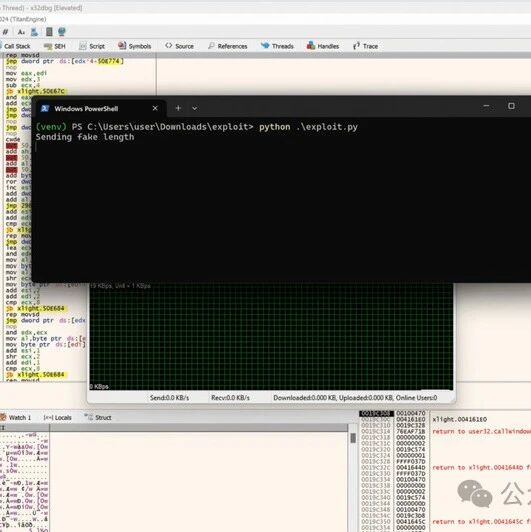Click the 'Send:0.0 KB/s' status in the Xlight window
The image size is (531, 532).
(x=169, y=398)
